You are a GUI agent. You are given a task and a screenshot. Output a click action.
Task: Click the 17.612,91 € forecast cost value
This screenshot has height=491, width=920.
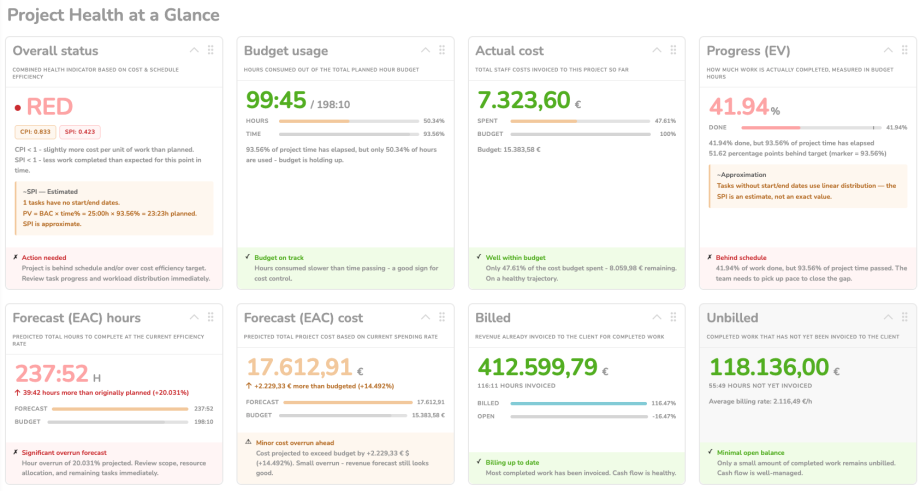coord(305,367)
